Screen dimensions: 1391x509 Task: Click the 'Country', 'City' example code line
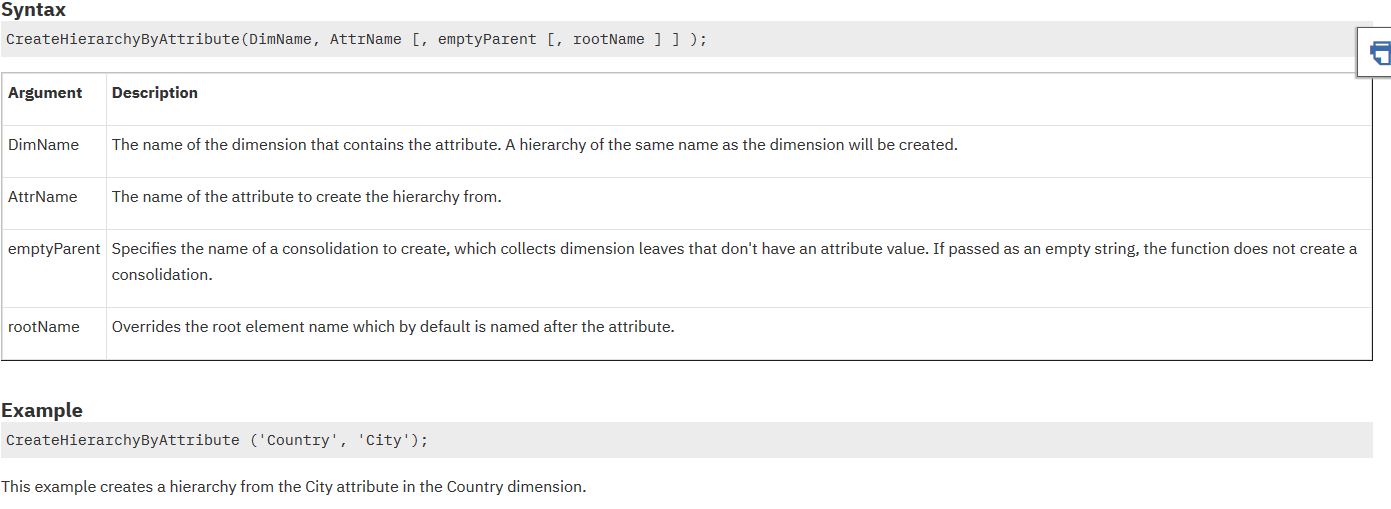216,440
